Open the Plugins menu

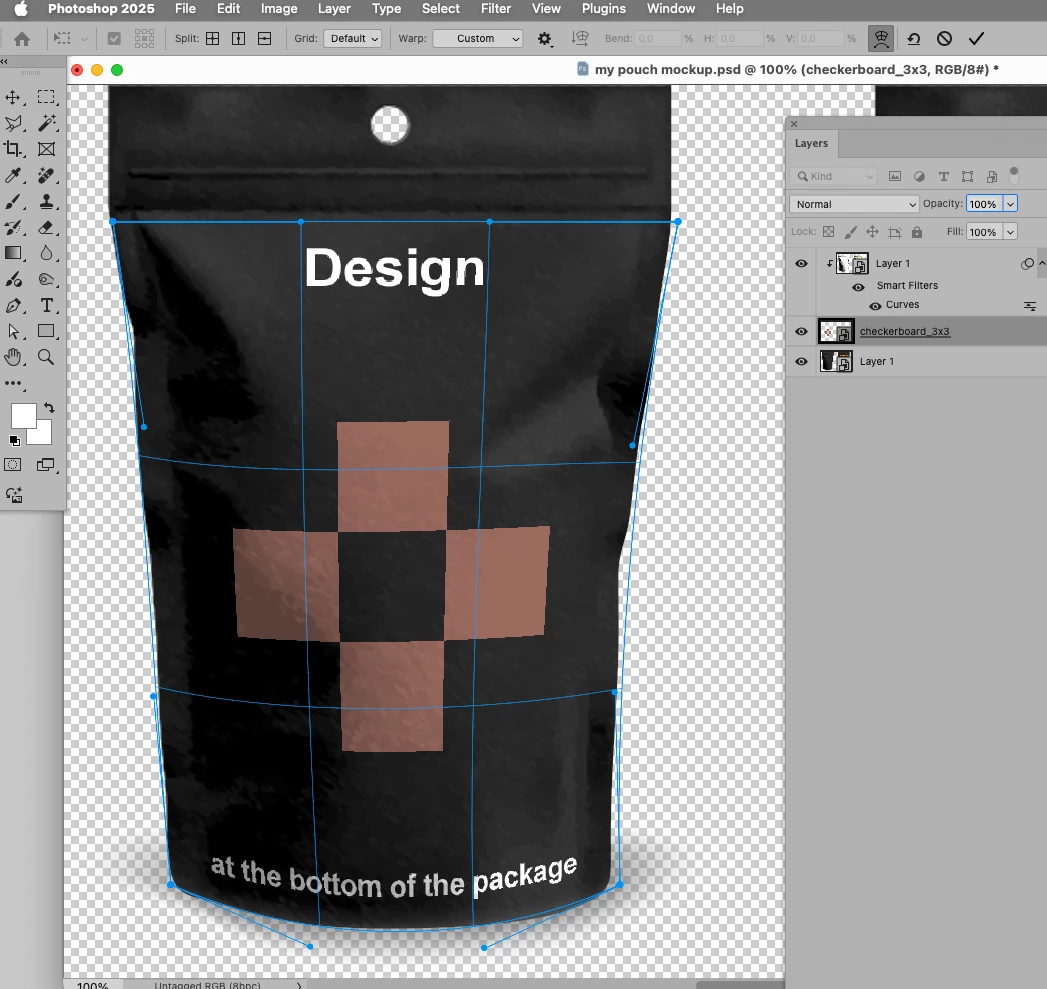(604, 9)
